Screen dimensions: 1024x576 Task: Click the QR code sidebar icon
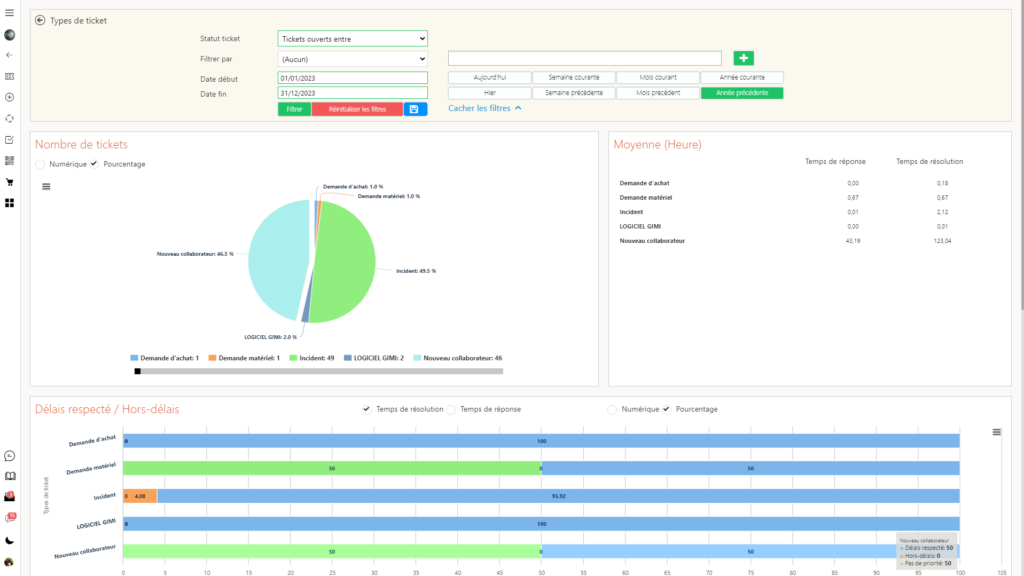[9, 160]
